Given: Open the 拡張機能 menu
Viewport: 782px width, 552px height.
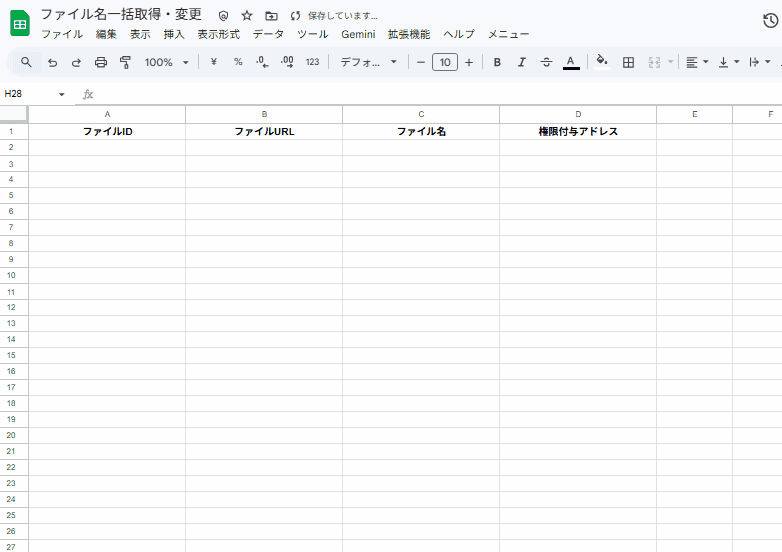Looking at the screenshot, I should pyautogui.click(x=409, y=34).
